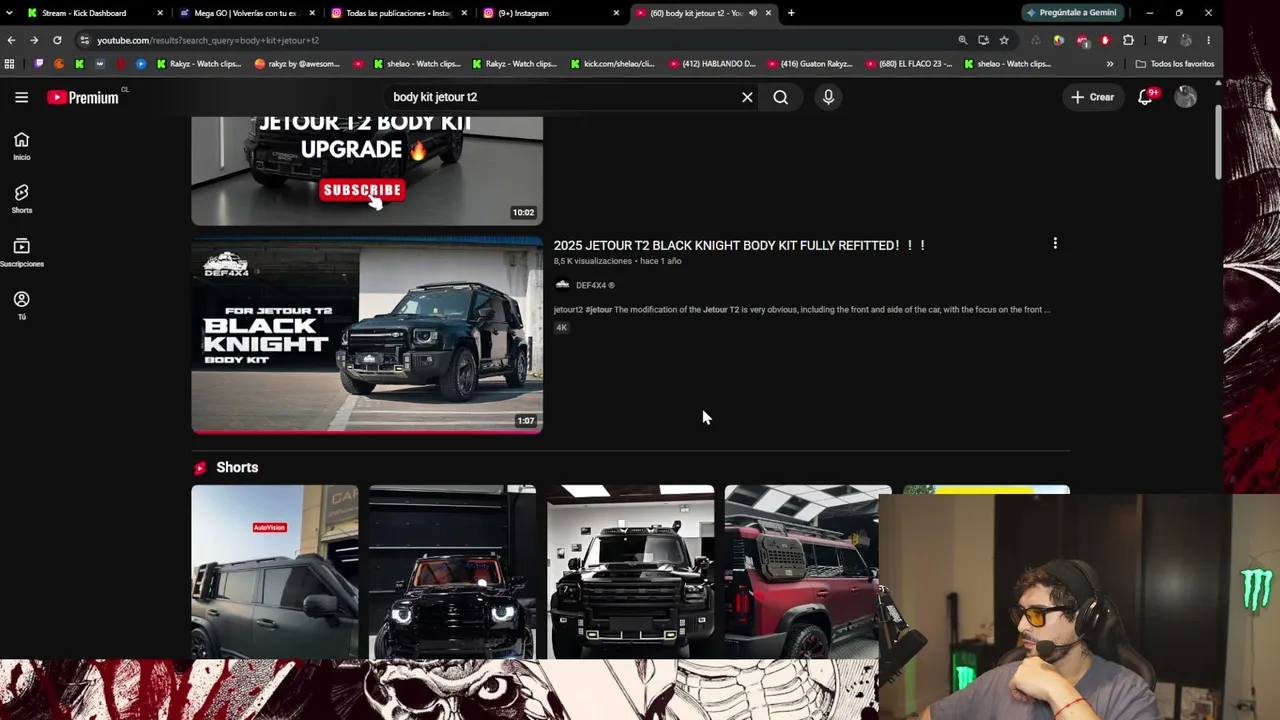This screenshot has height=720, width=1280.
Task: Open the 2025 Jetour T2 Black Knight video title
Action: tap(739, 245)
